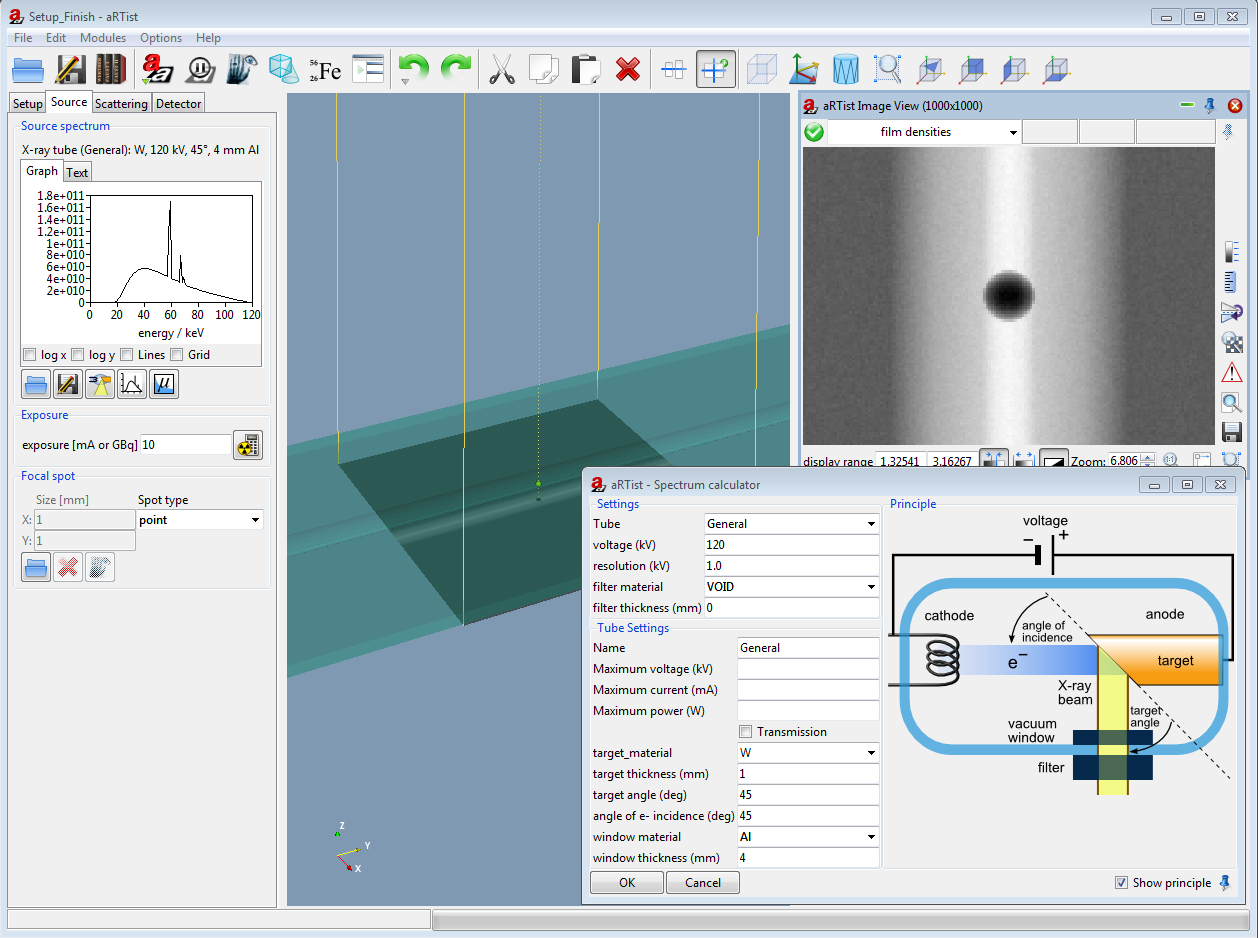Open the Edit menu
The height and width of the screenshot is (938, 1258).
click(56, 38)
